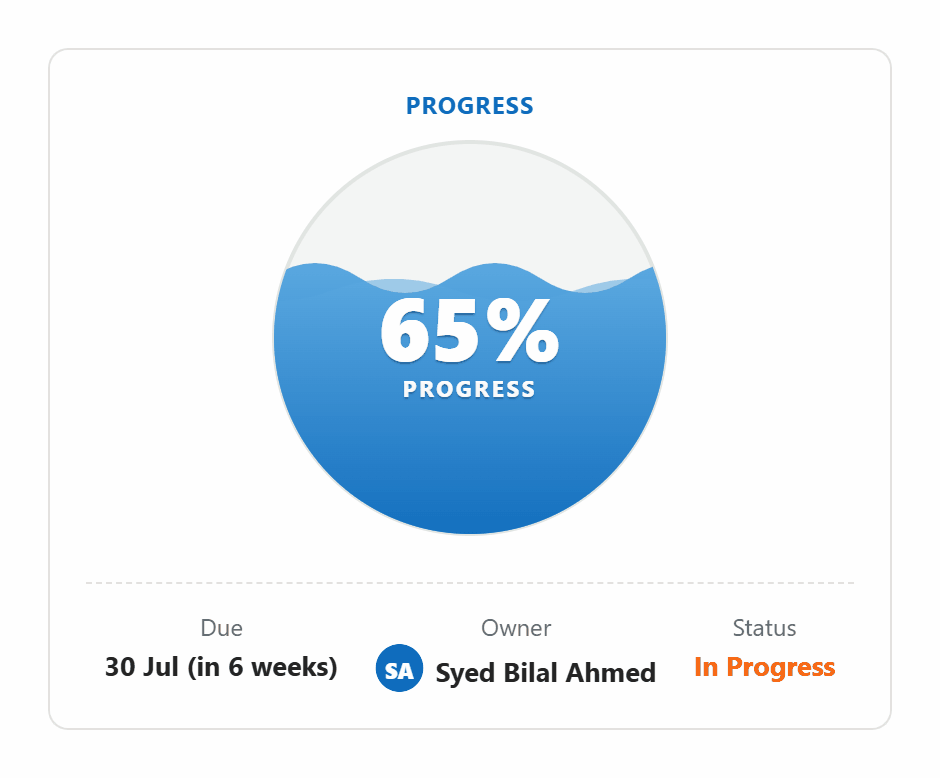Open the In Progress status

764,667
